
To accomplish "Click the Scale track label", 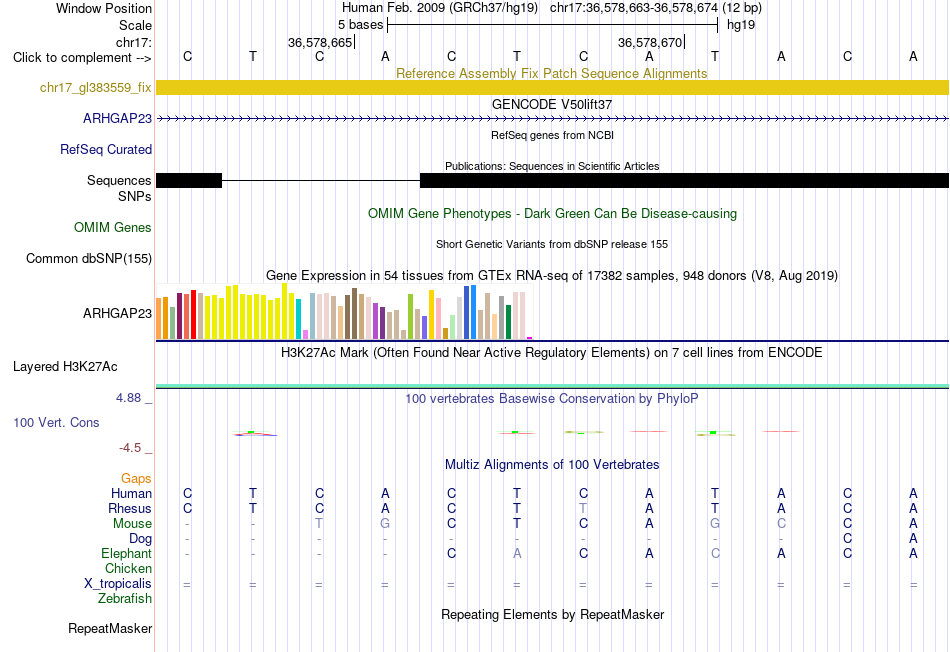I will coord(135,25).
